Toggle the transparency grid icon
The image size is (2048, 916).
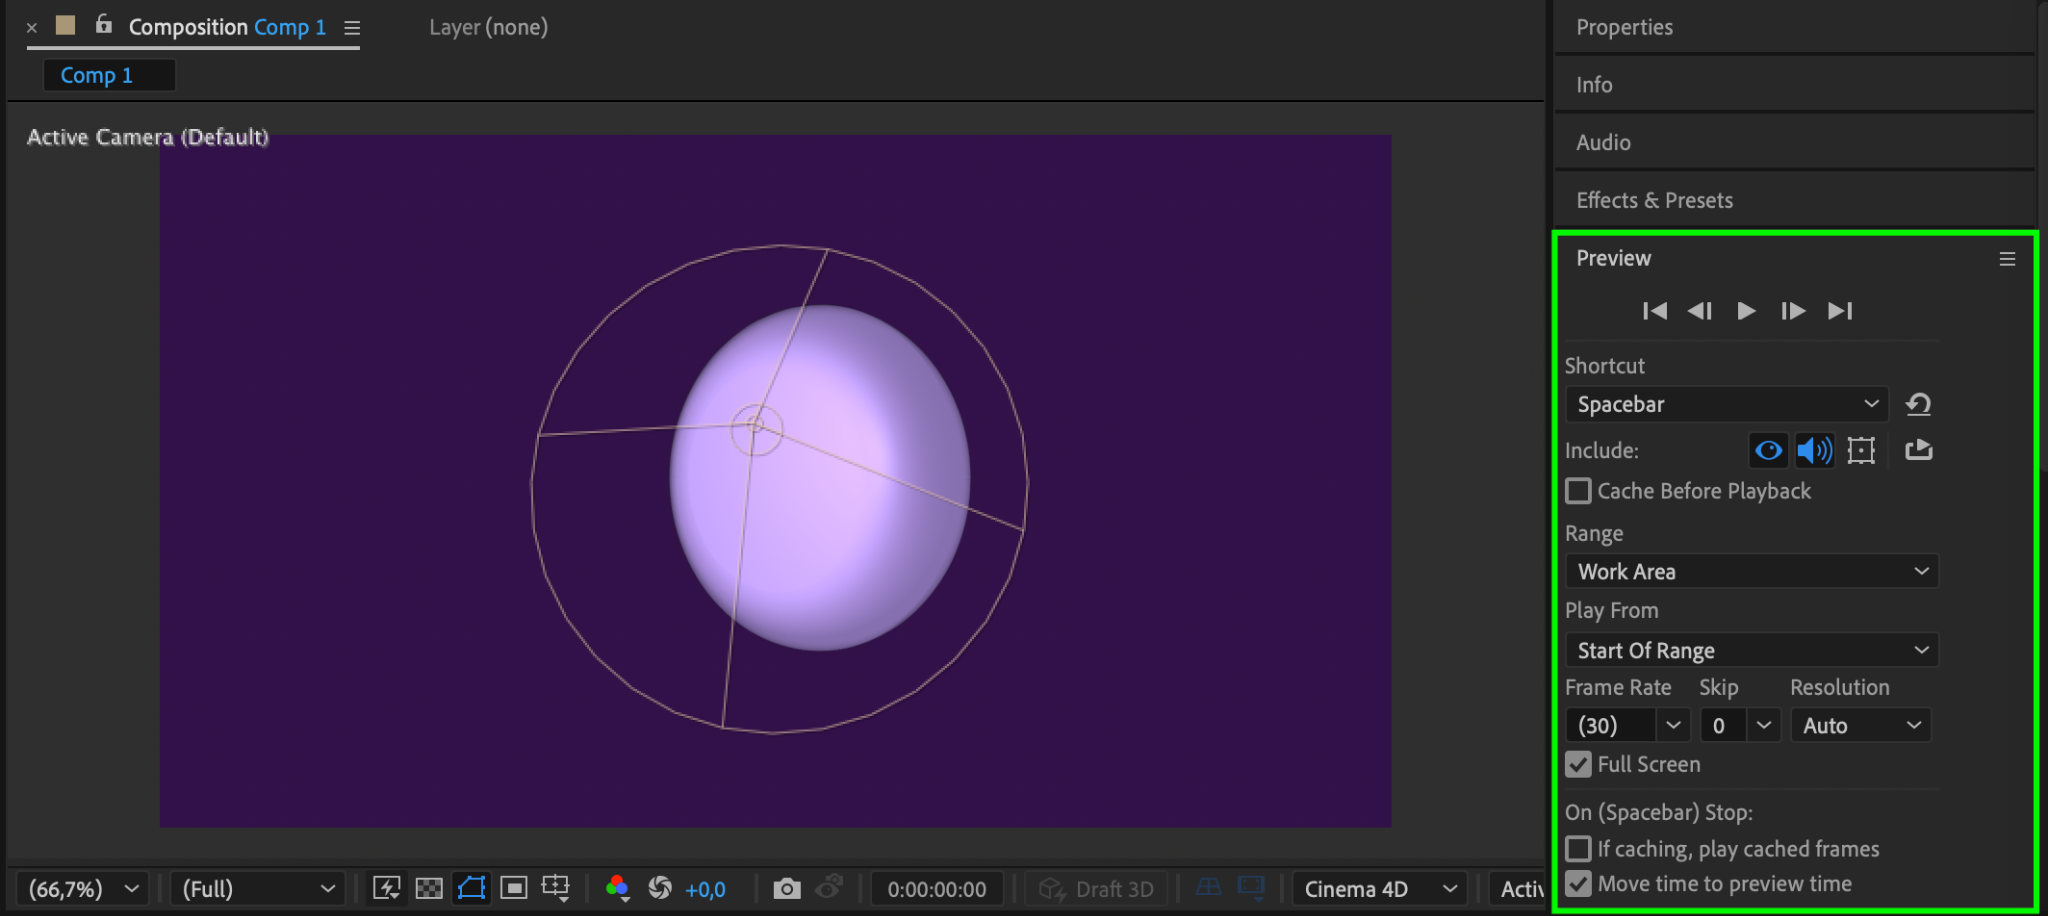(x=429, y=888)
